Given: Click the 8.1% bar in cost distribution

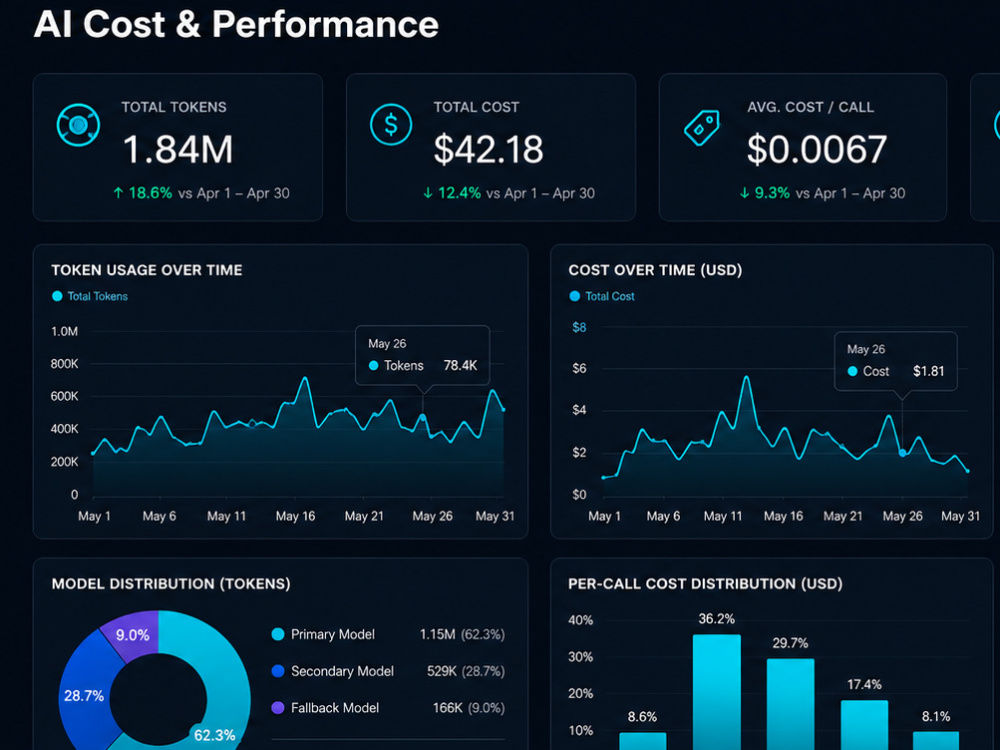Looking at the screenshot, I should 935,741.
